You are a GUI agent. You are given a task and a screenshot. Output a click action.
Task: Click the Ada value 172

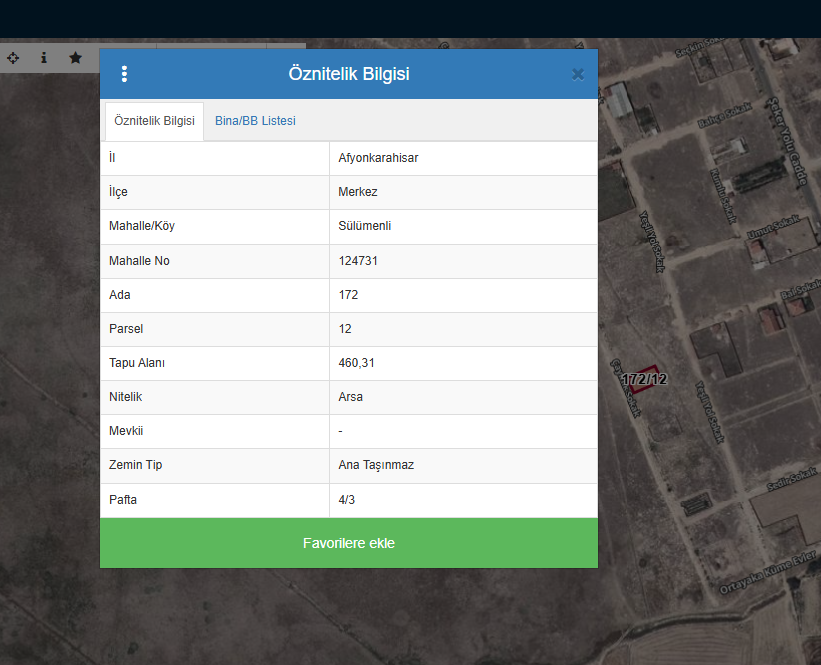coord(348,295)
